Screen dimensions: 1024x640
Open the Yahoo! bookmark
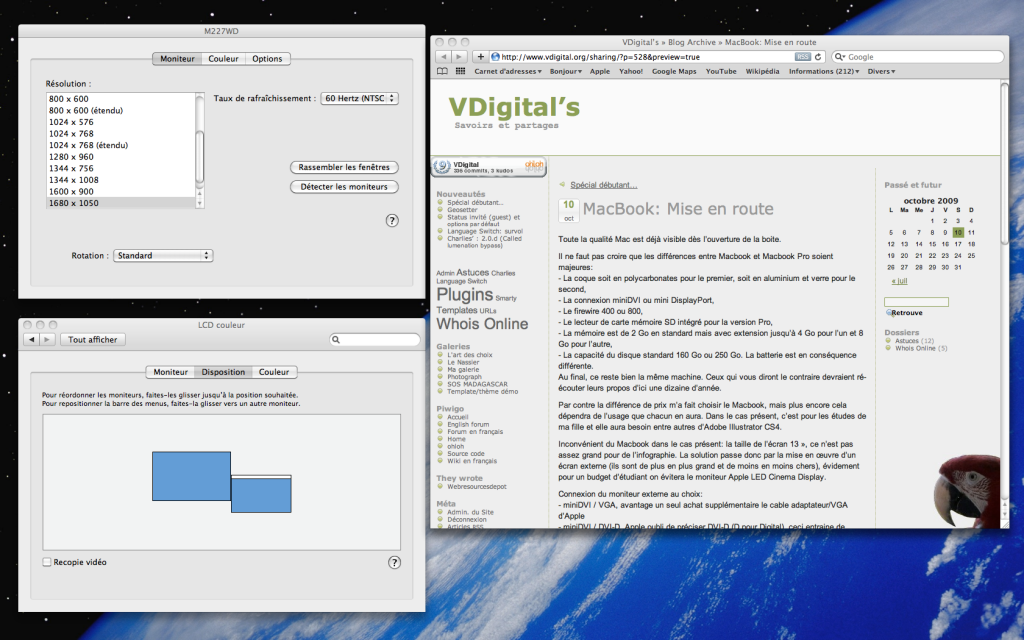631,71
